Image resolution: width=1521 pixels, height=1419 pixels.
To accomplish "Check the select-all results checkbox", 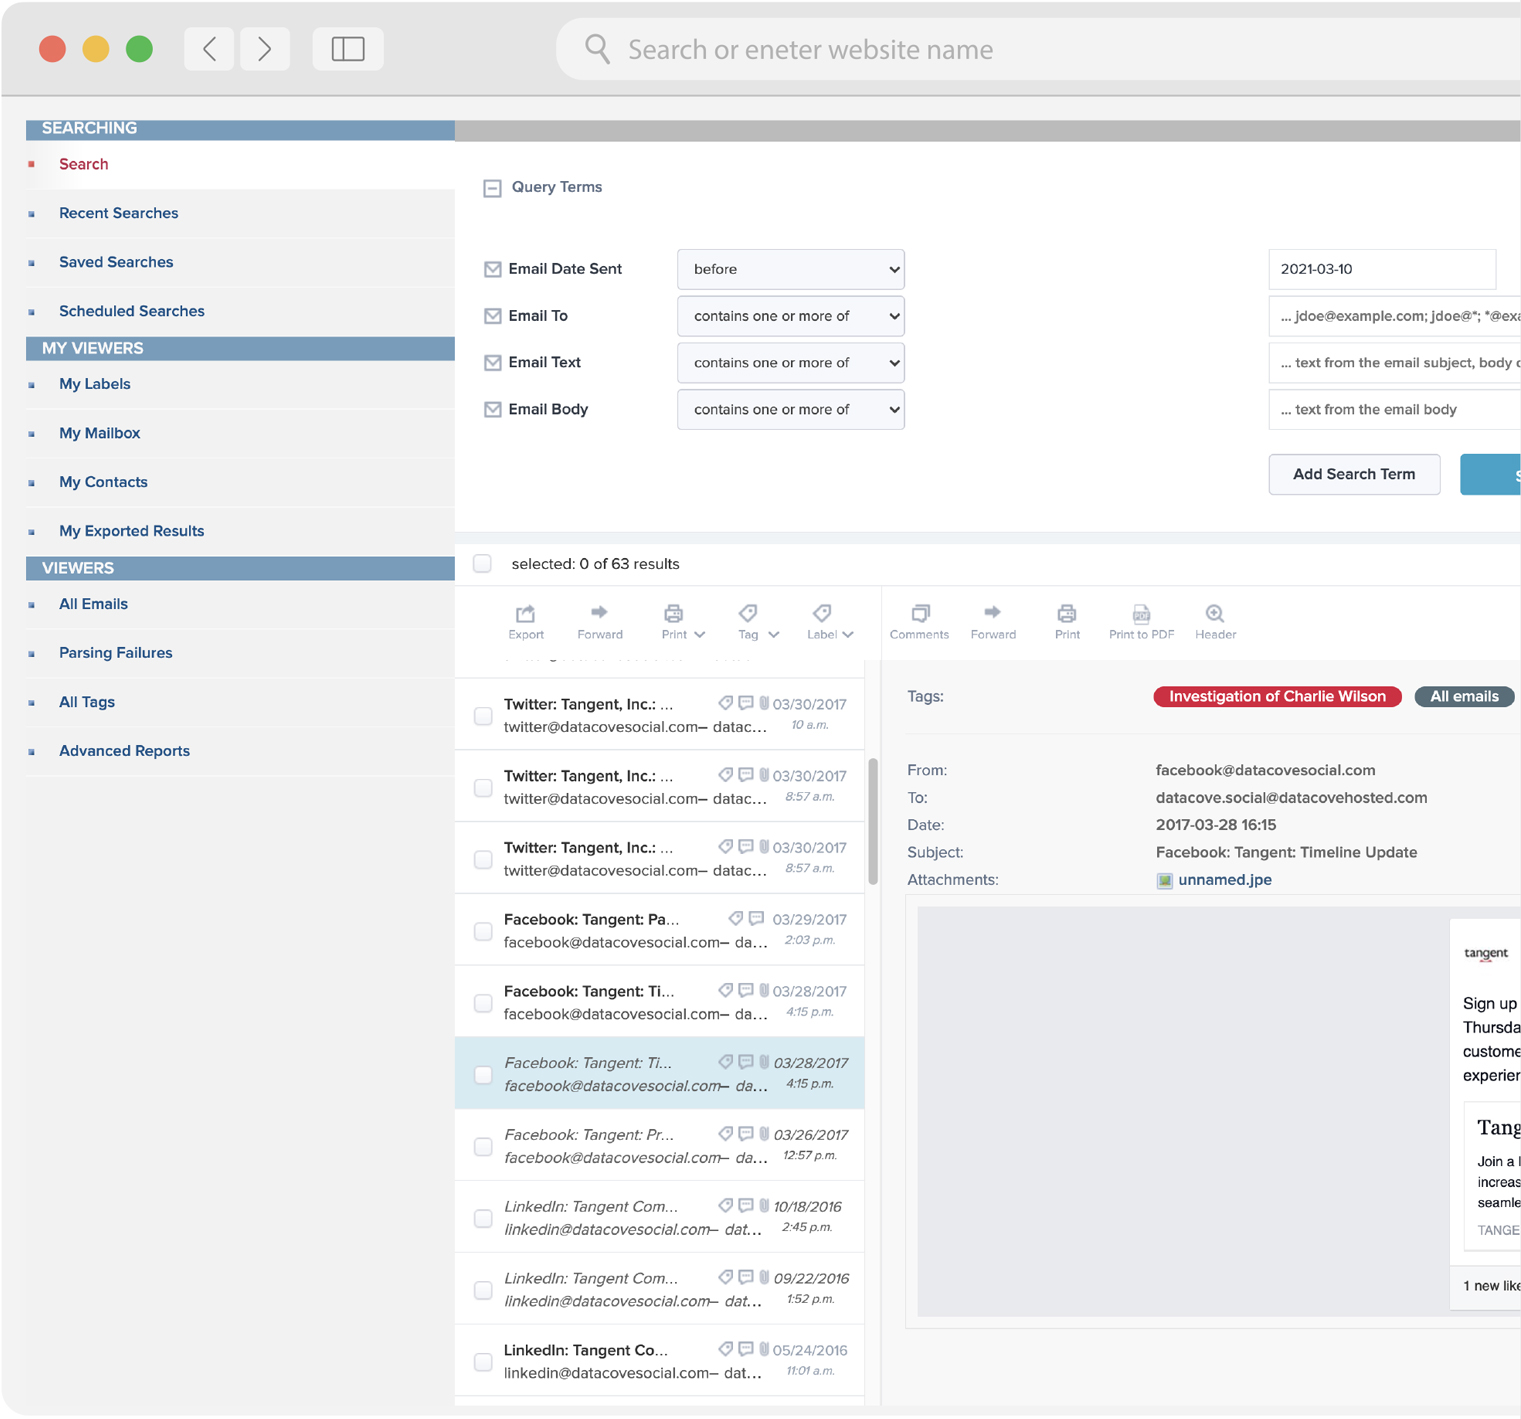I will (483, 564).
